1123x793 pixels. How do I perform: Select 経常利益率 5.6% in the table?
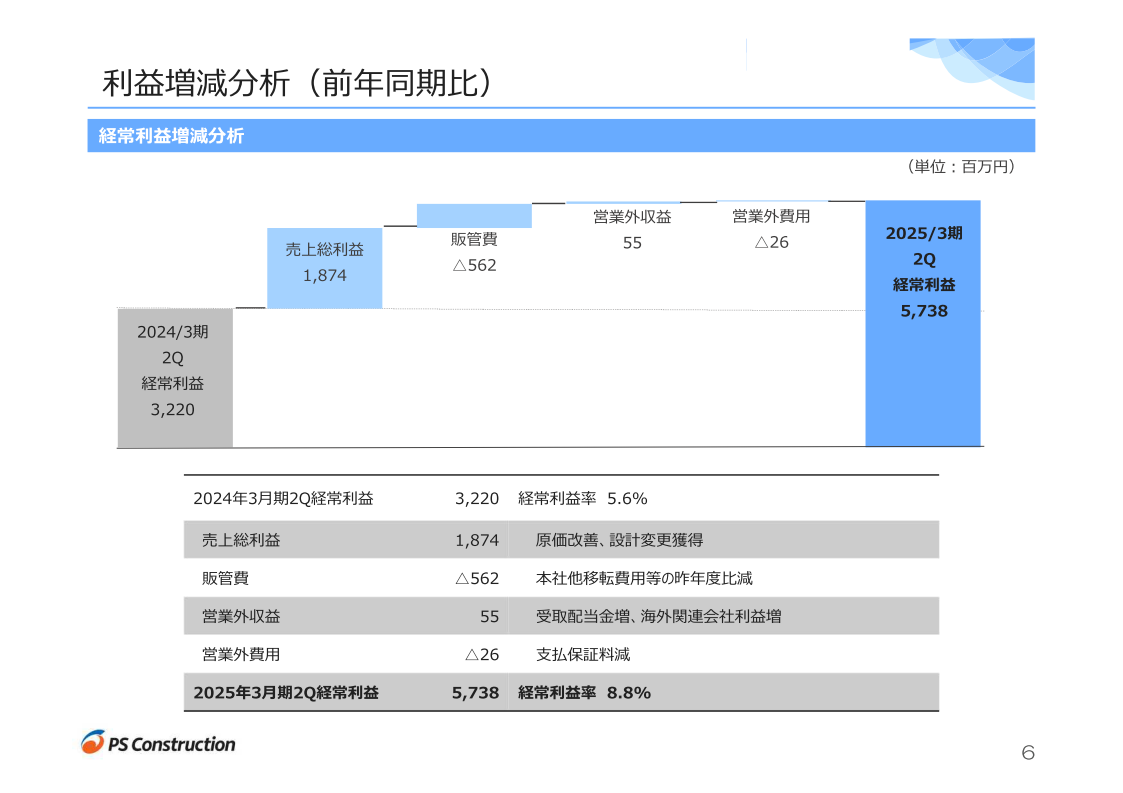(583, 499)
